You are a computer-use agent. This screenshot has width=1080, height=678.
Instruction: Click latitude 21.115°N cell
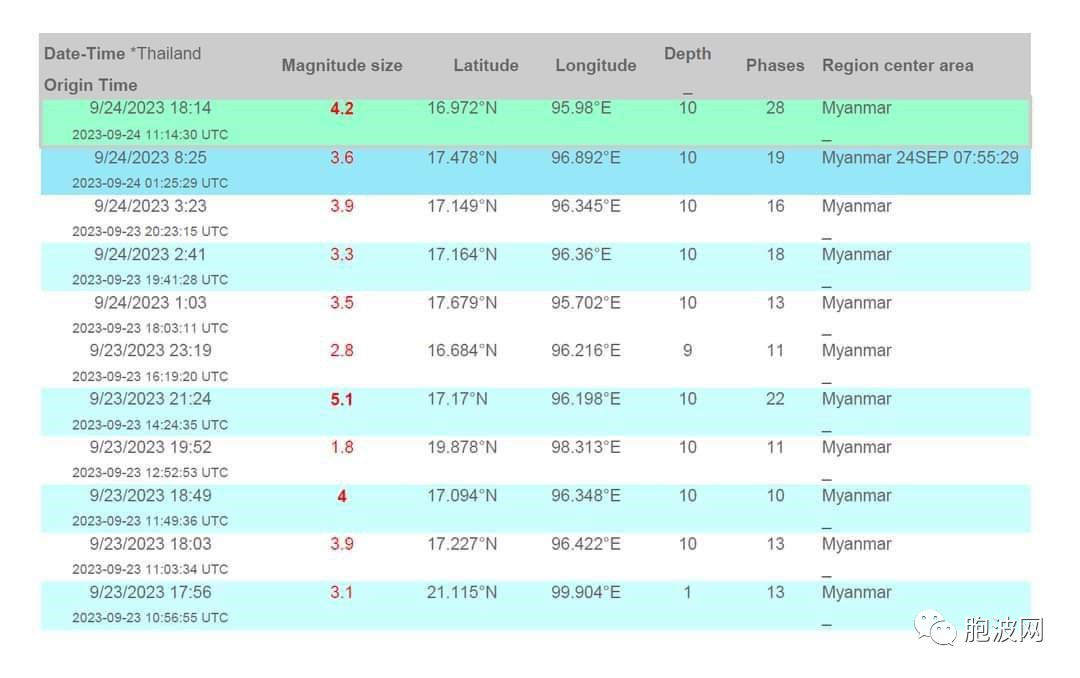[x=461, y=592]
